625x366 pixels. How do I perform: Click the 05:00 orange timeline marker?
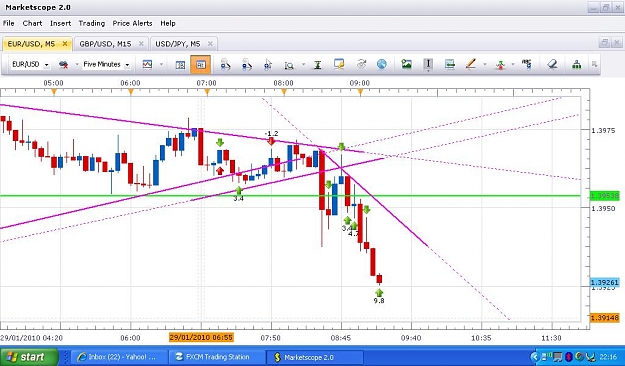(x=54, y=92)
